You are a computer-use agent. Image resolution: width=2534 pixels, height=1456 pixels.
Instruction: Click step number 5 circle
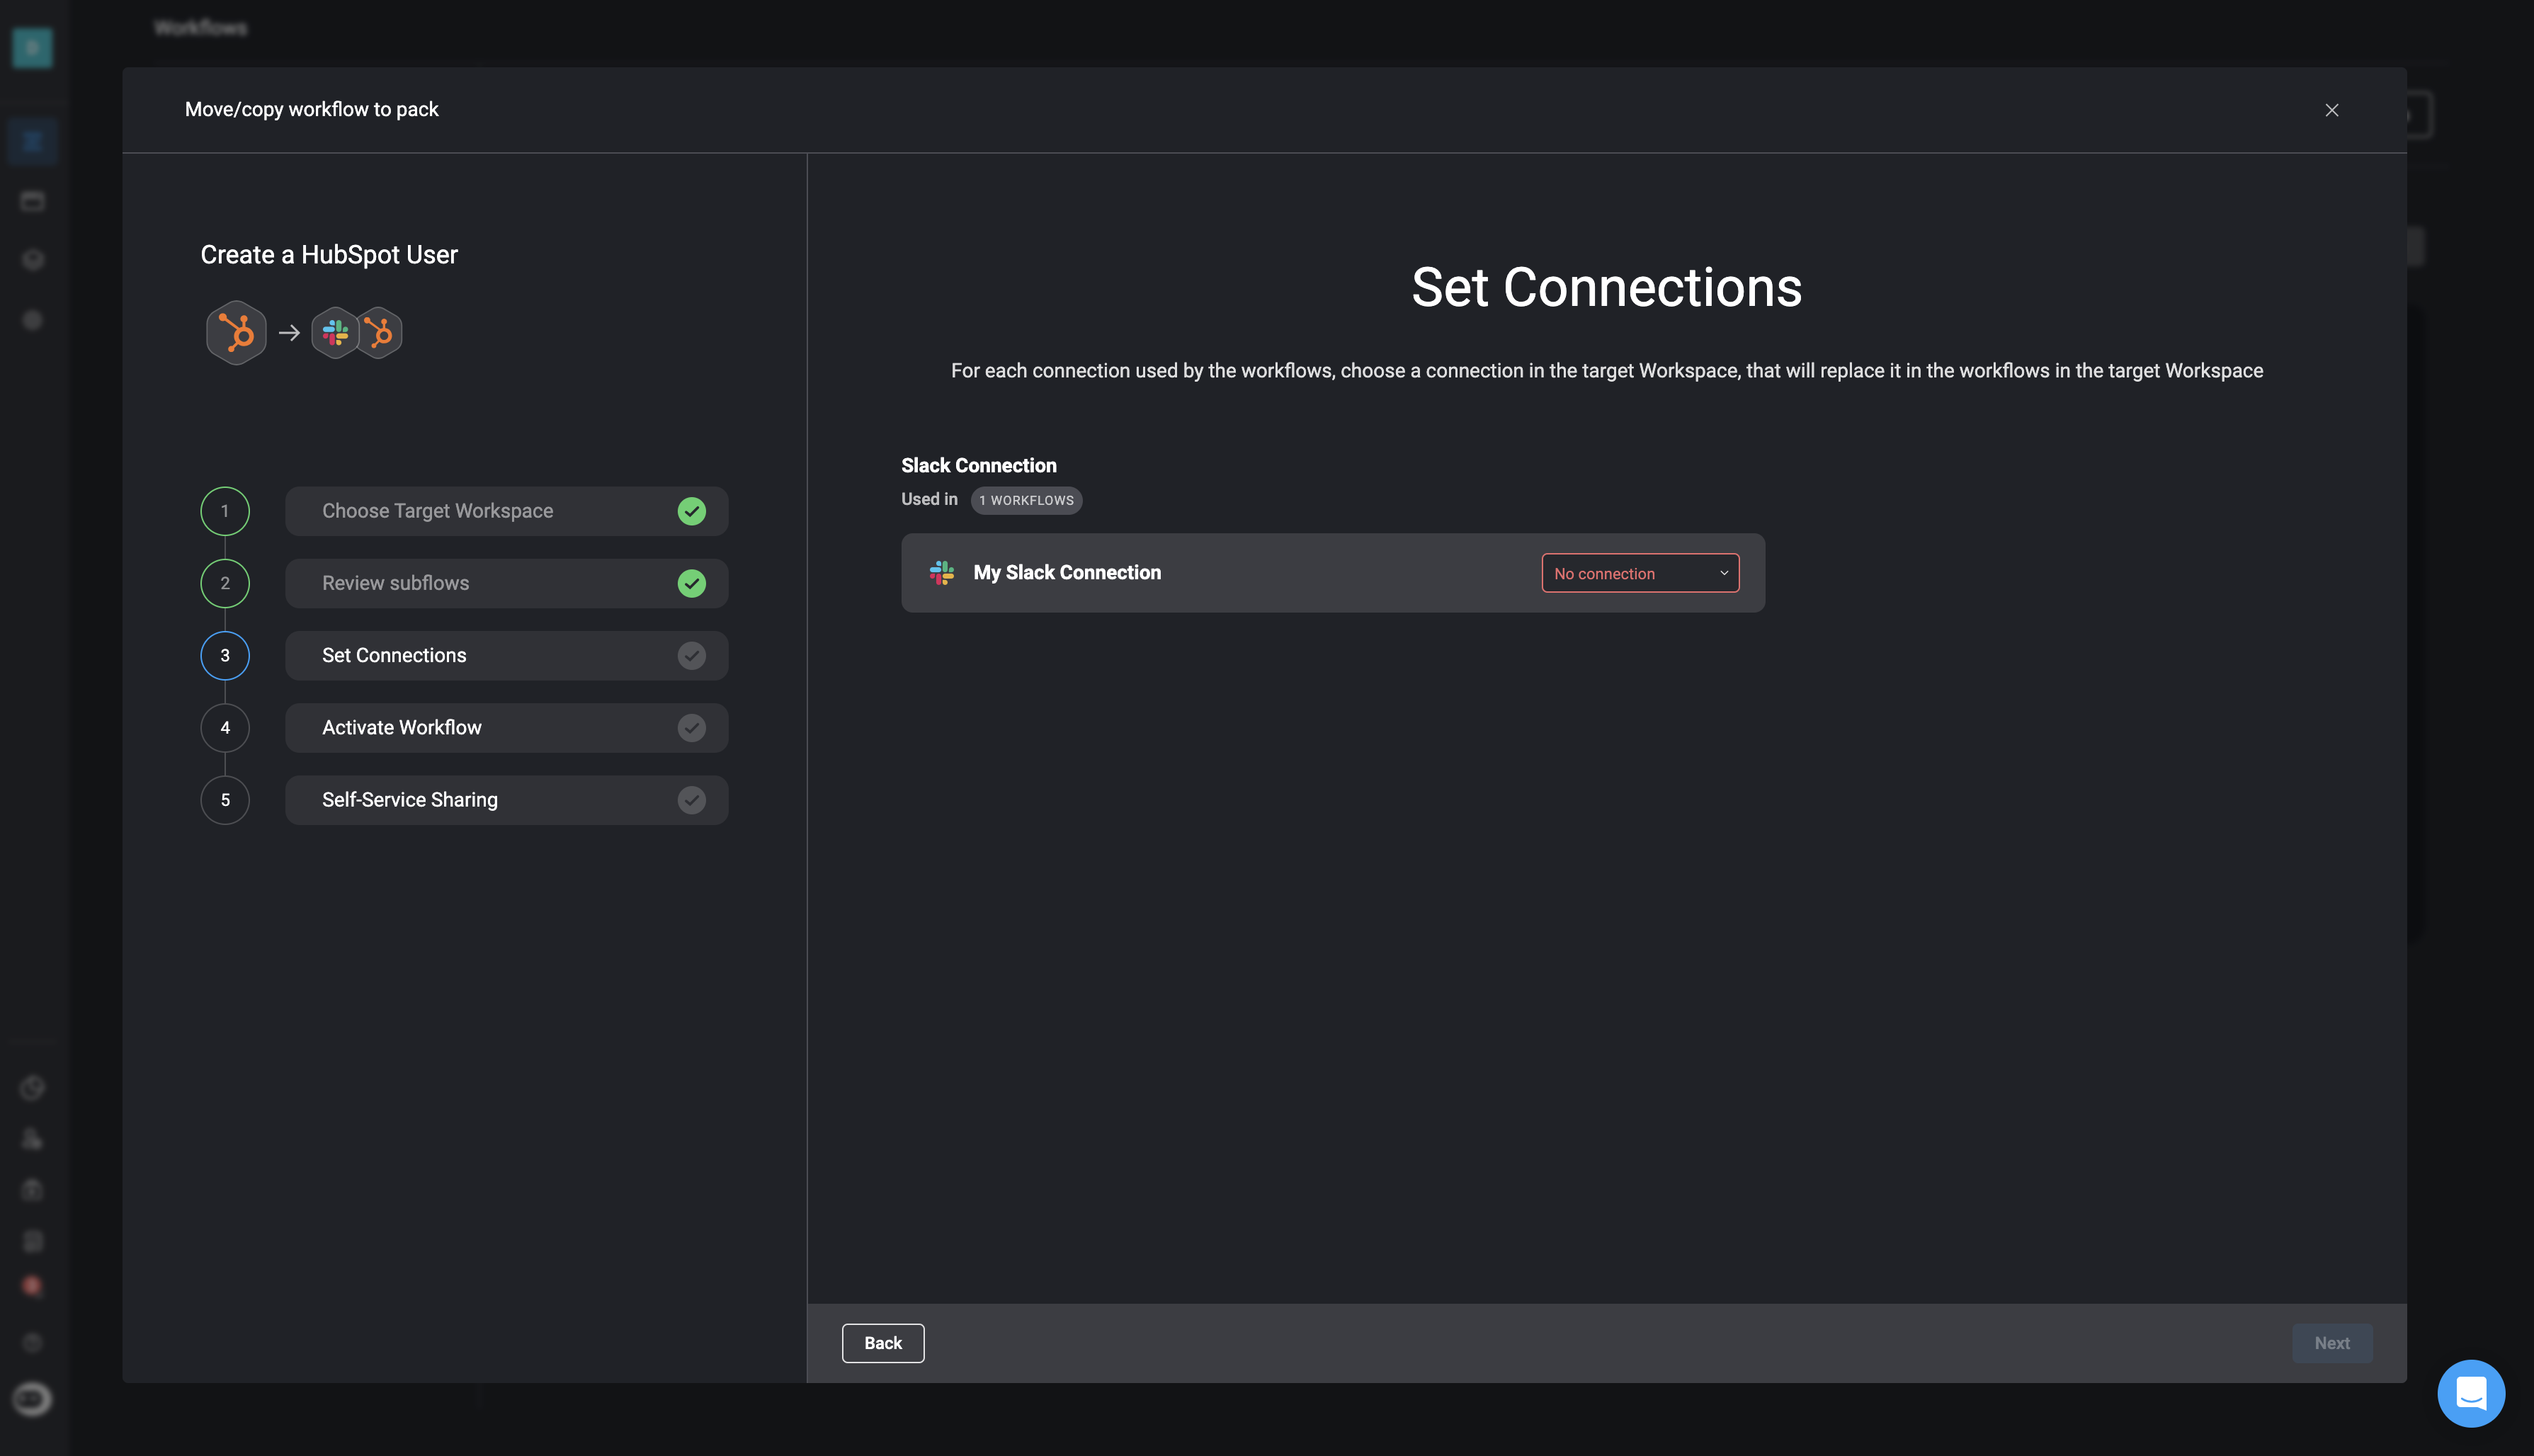click(225, 800)
